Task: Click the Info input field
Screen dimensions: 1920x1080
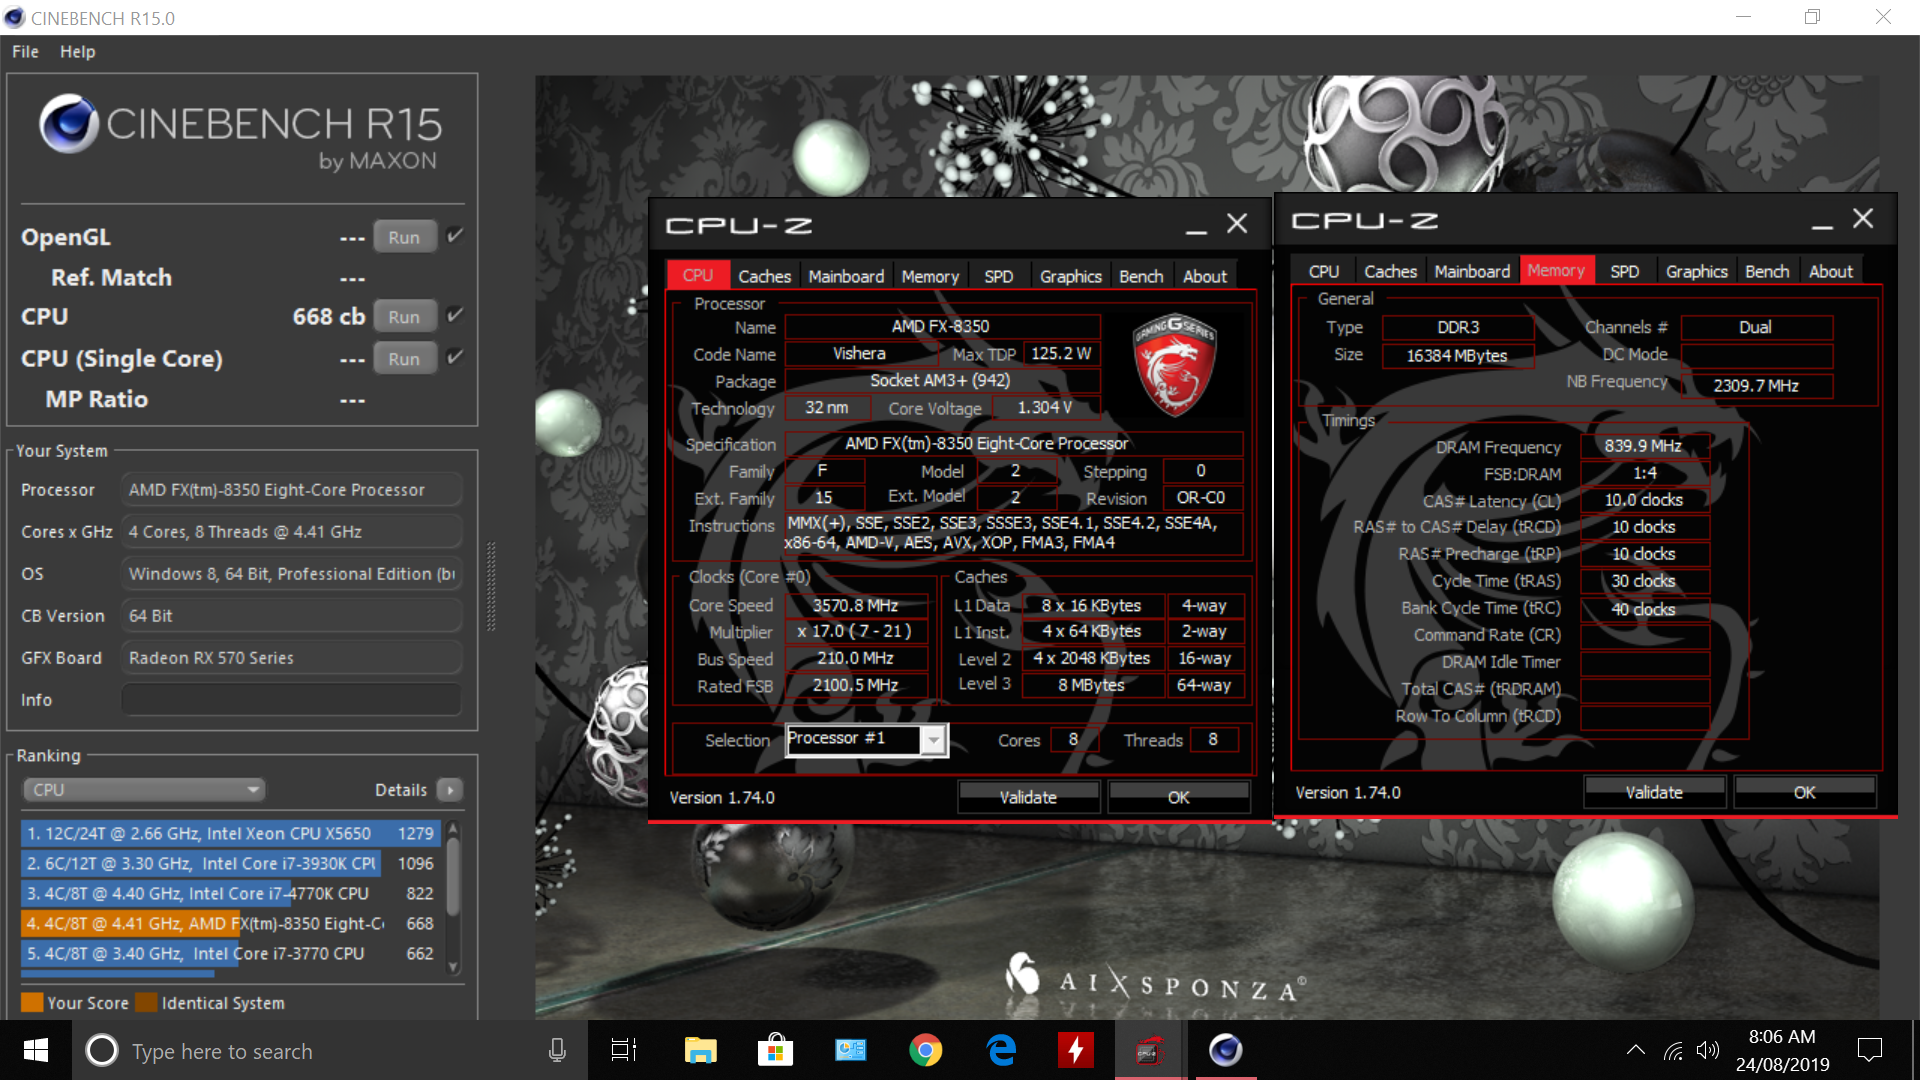Action: [292, 700]
